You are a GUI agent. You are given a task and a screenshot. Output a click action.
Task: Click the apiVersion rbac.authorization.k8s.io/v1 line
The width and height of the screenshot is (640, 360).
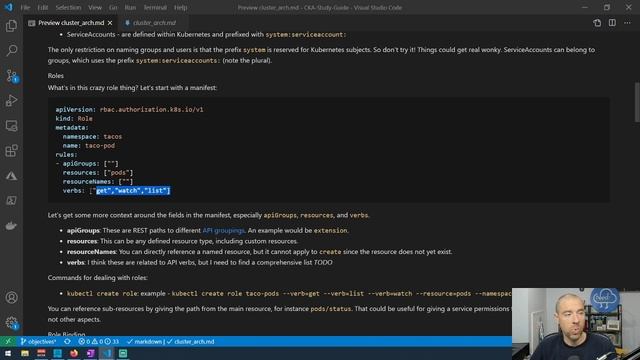129,109
